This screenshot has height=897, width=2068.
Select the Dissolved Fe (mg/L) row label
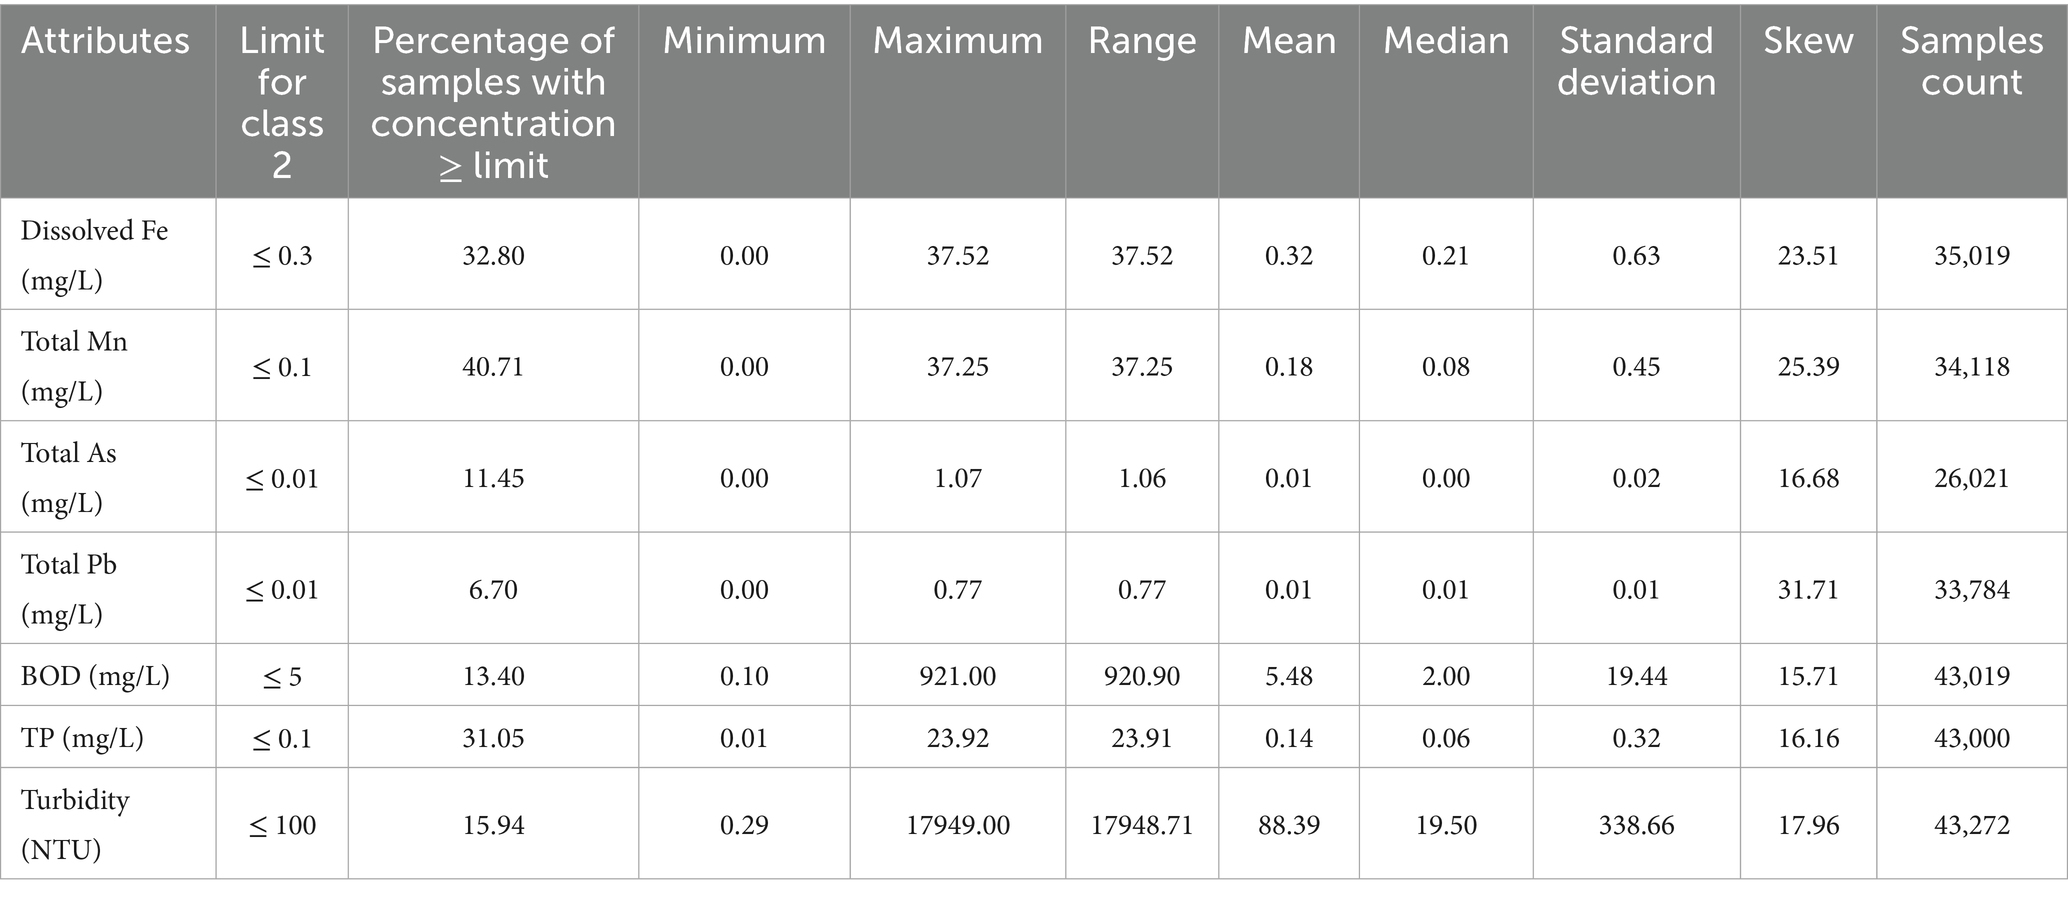[94, 255]
